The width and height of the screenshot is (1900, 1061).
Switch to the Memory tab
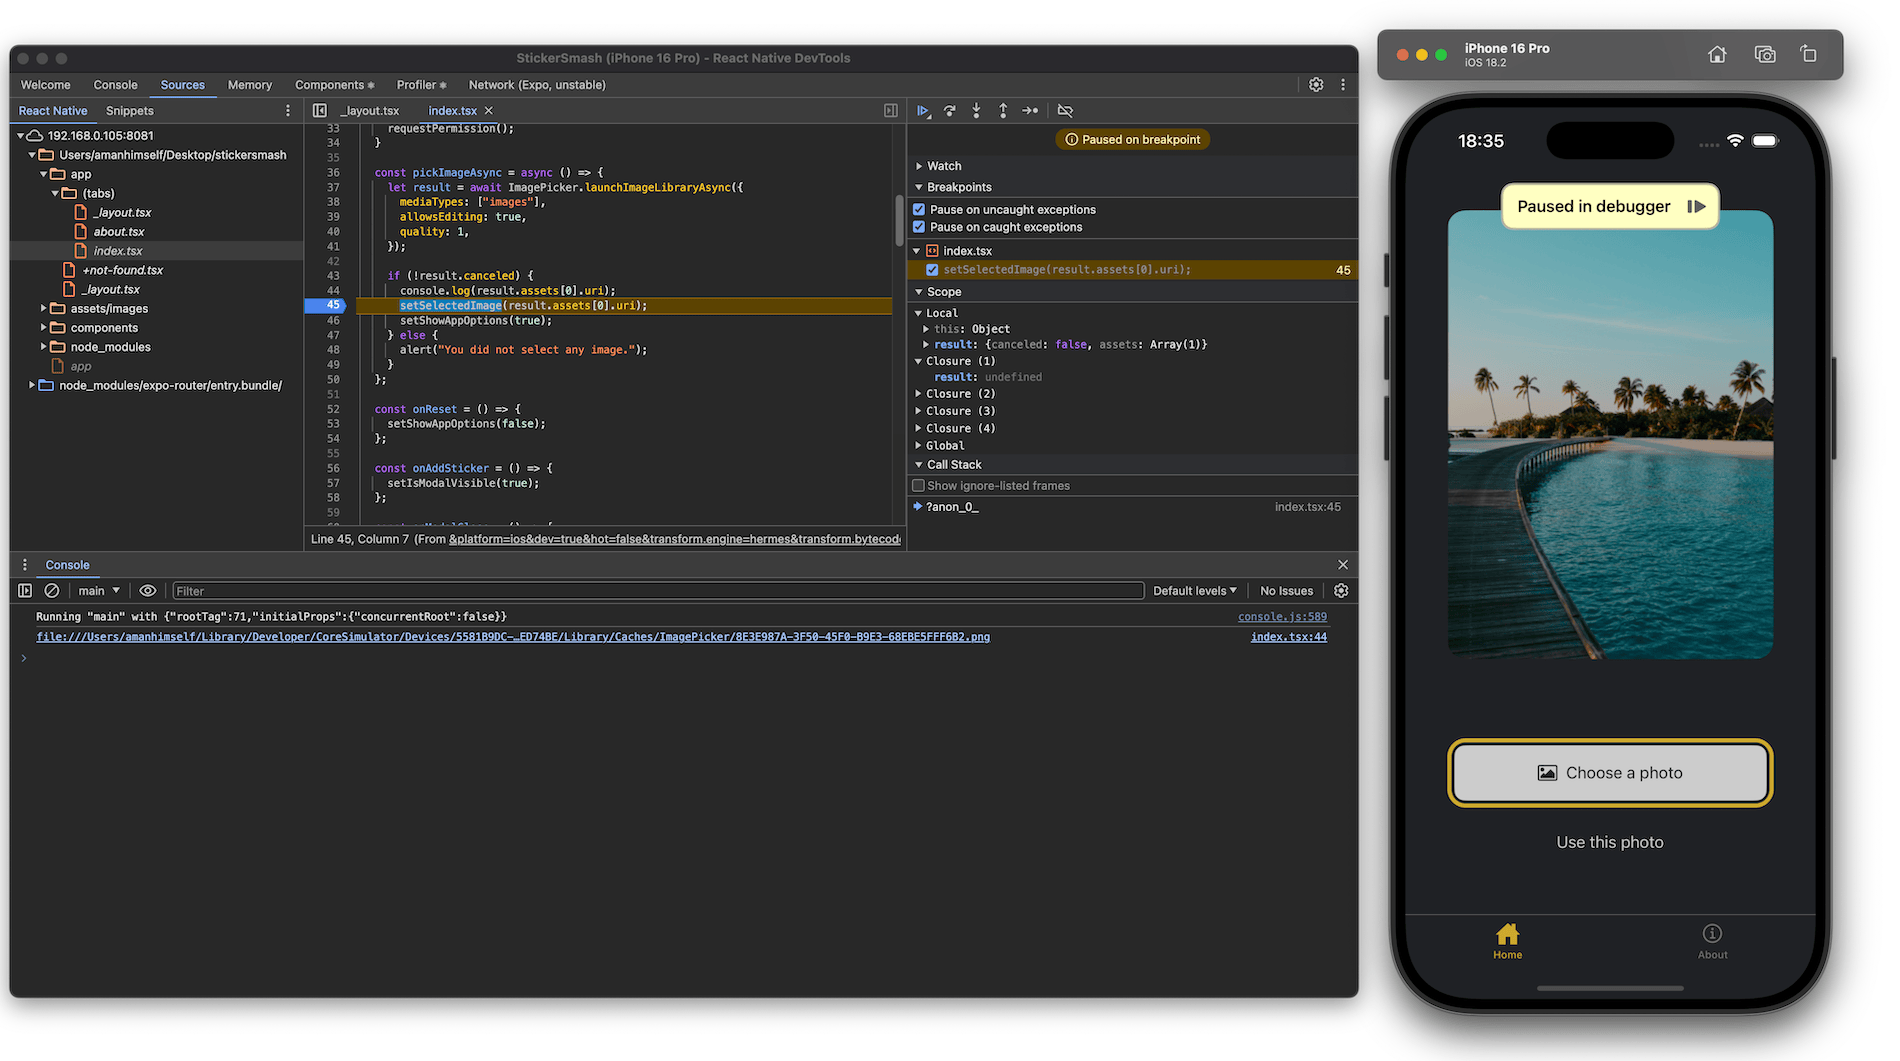[249, 85]
